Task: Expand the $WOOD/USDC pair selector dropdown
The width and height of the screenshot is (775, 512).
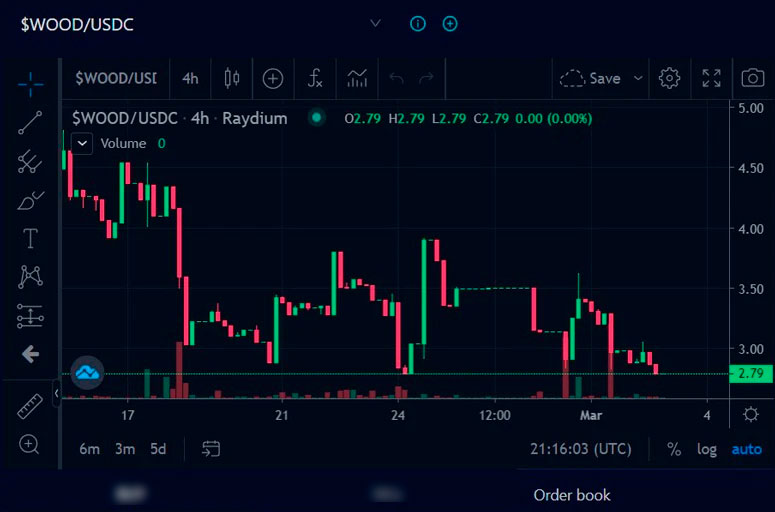Action: click(376, 23)
